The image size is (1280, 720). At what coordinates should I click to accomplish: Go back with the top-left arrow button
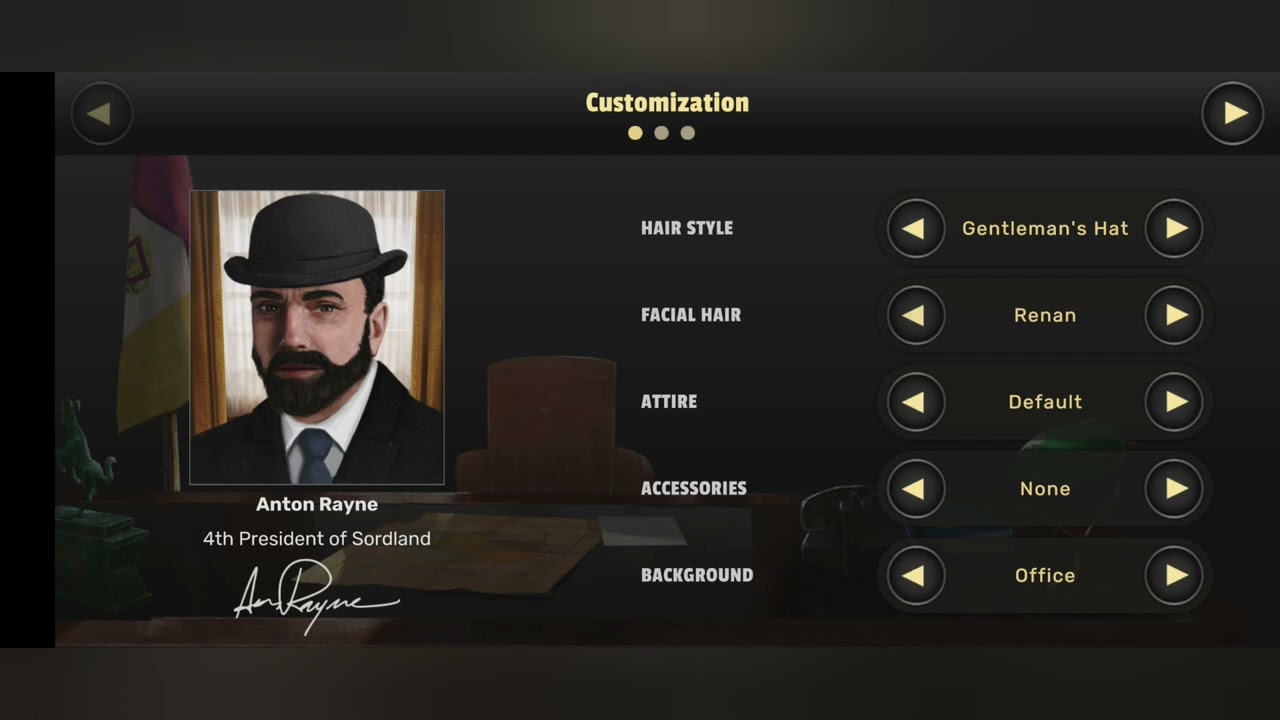(x=101, y=113)
